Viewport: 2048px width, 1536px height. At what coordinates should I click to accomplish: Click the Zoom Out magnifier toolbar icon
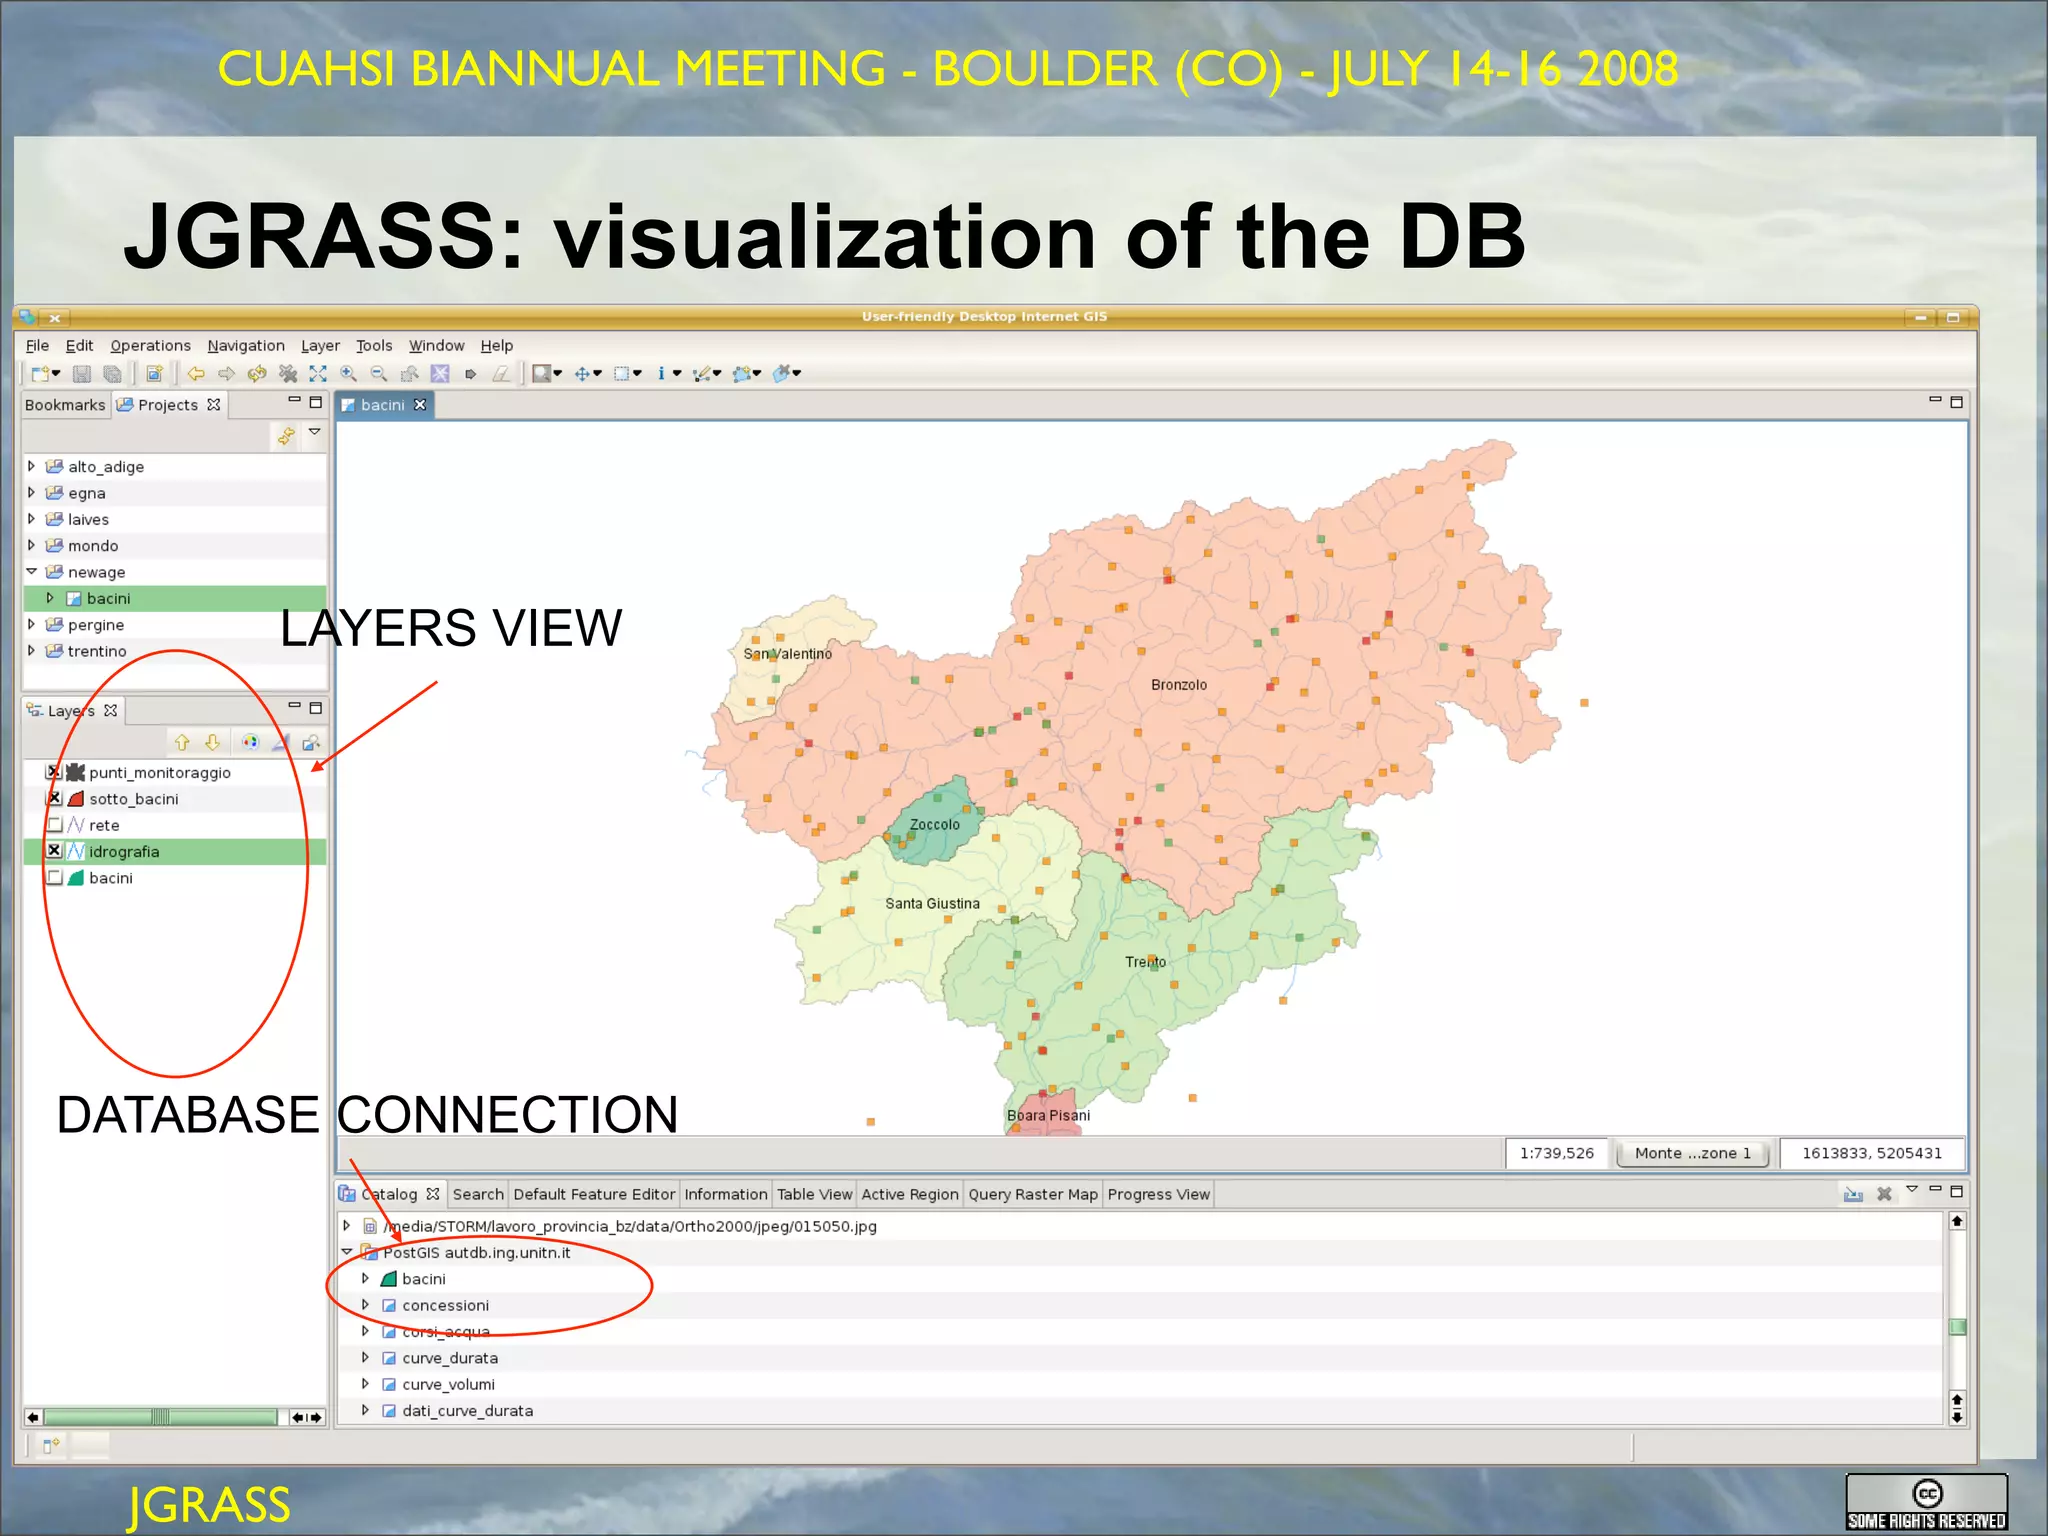[379, 373]
